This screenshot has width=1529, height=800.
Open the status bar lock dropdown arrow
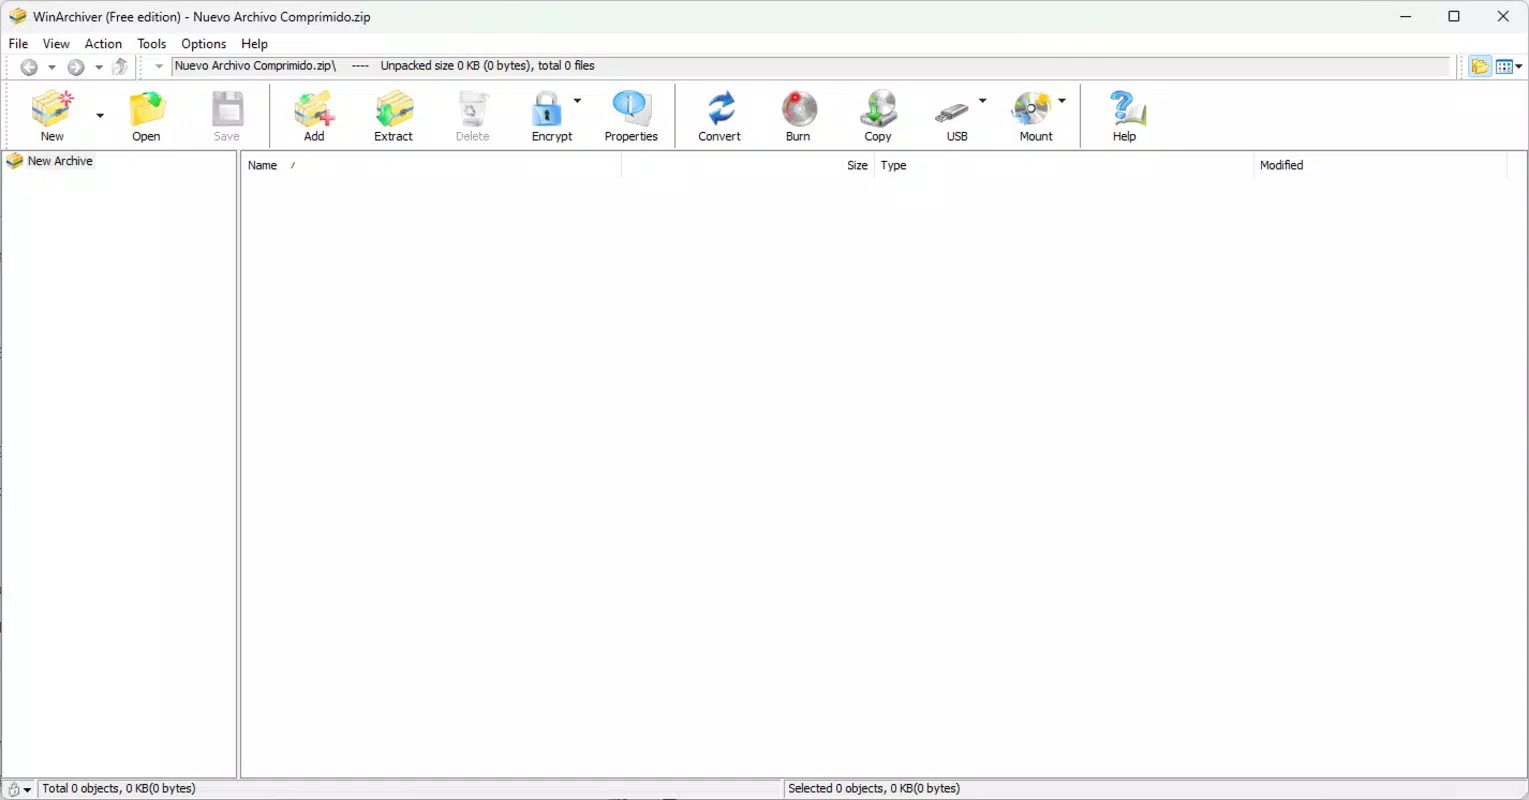pos(27,790)
